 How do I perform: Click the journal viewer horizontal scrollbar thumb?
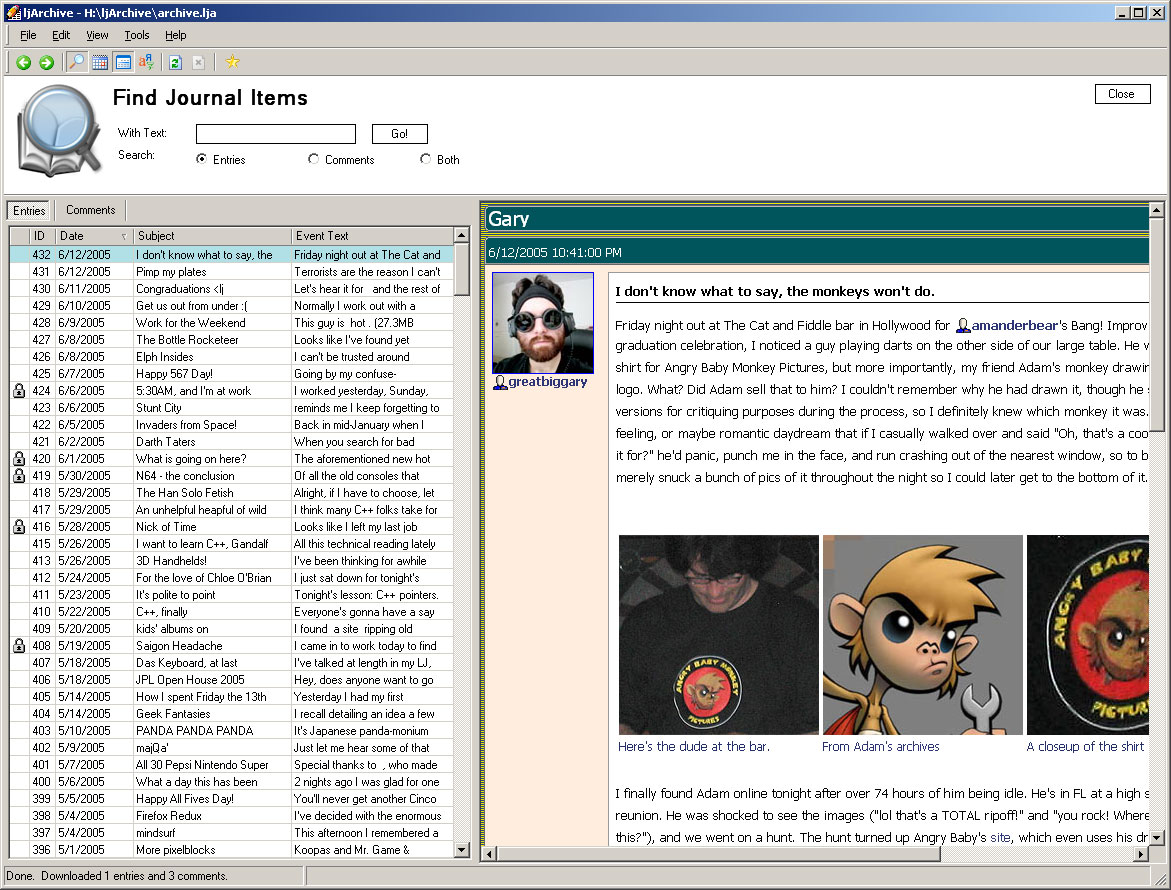pos(718,853)
